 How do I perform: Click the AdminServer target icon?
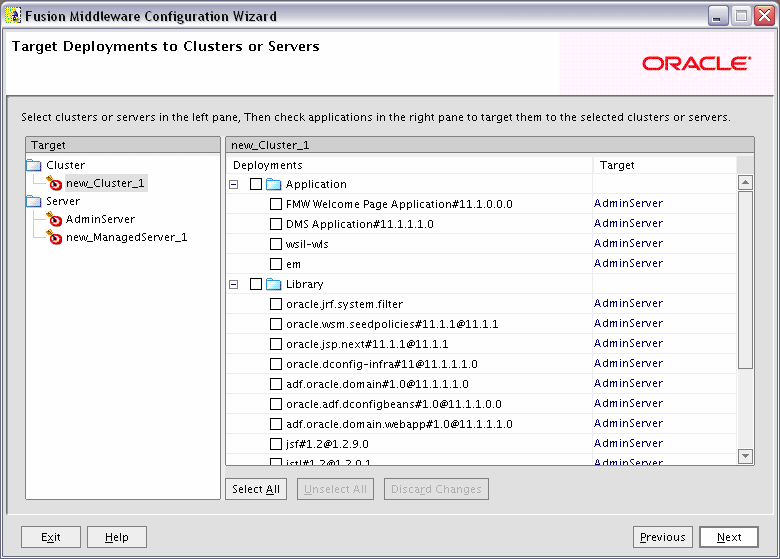(54, 219)
